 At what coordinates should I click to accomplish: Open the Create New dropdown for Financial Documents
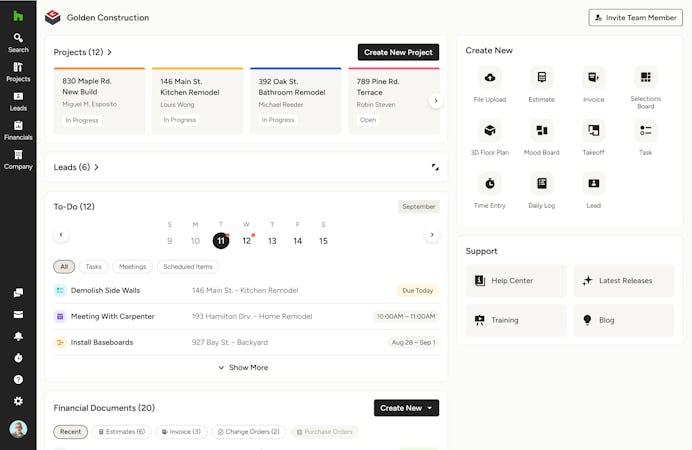point(406,408)
